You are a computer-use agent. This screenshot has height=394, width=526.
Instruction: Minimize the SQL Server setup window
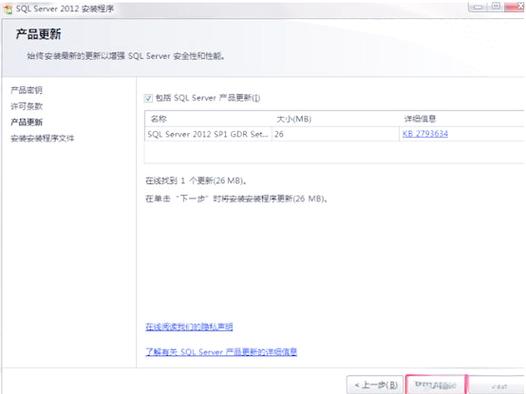click(478, 7)
